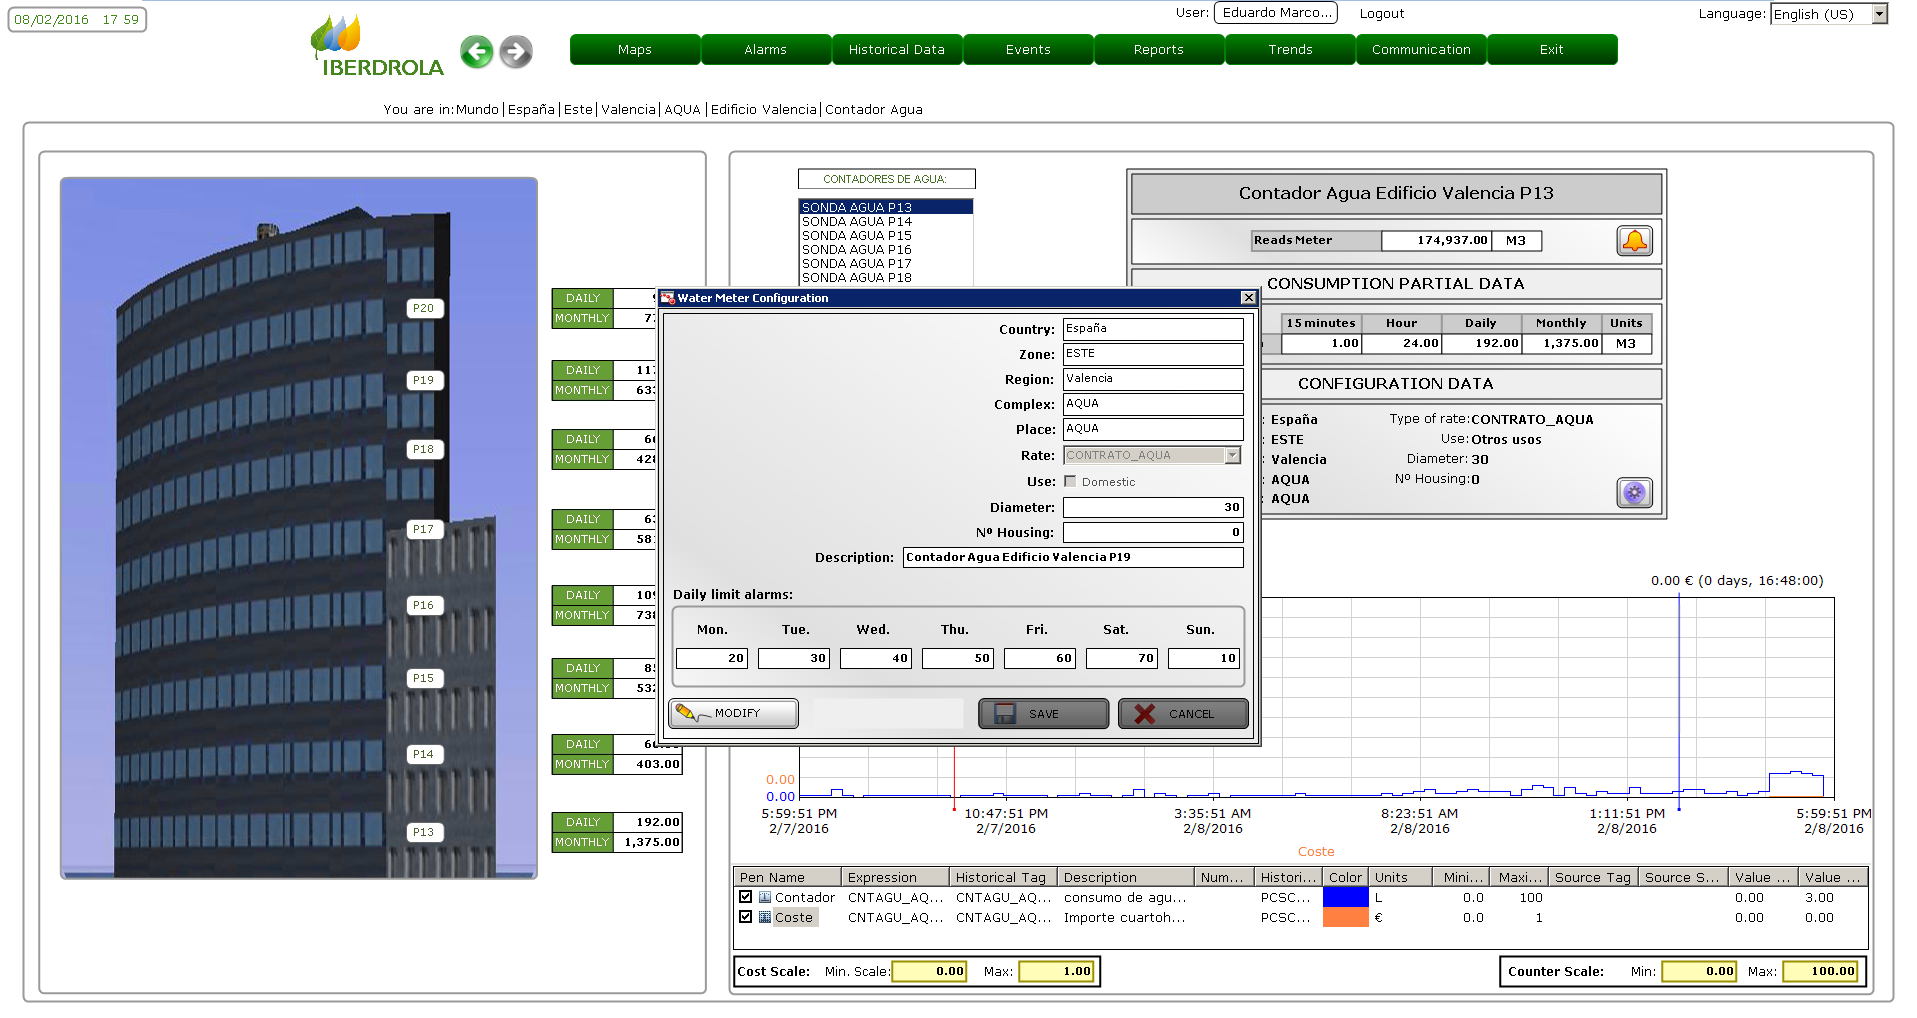Click the green back navigation arrow
Image resolution: width=1917 pixels, height=1018 pixels.
pos(477,52)
